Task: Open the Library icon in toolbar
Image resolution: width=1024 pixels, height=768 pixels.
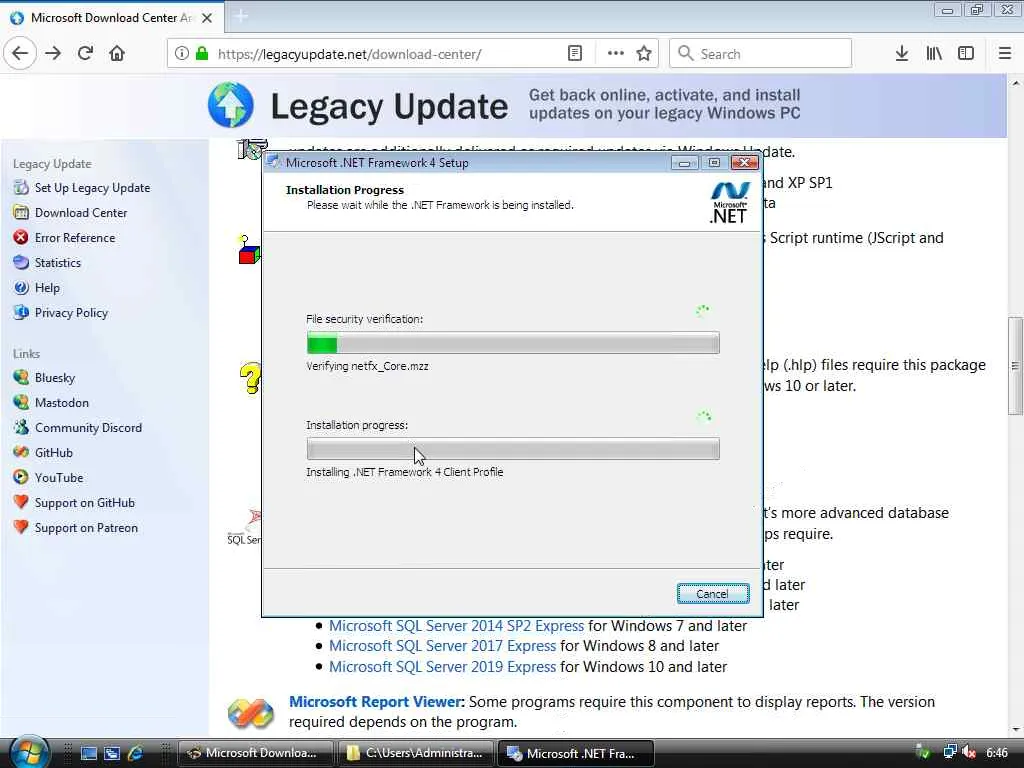Action: pyautogui.click(x=934, y=54)
